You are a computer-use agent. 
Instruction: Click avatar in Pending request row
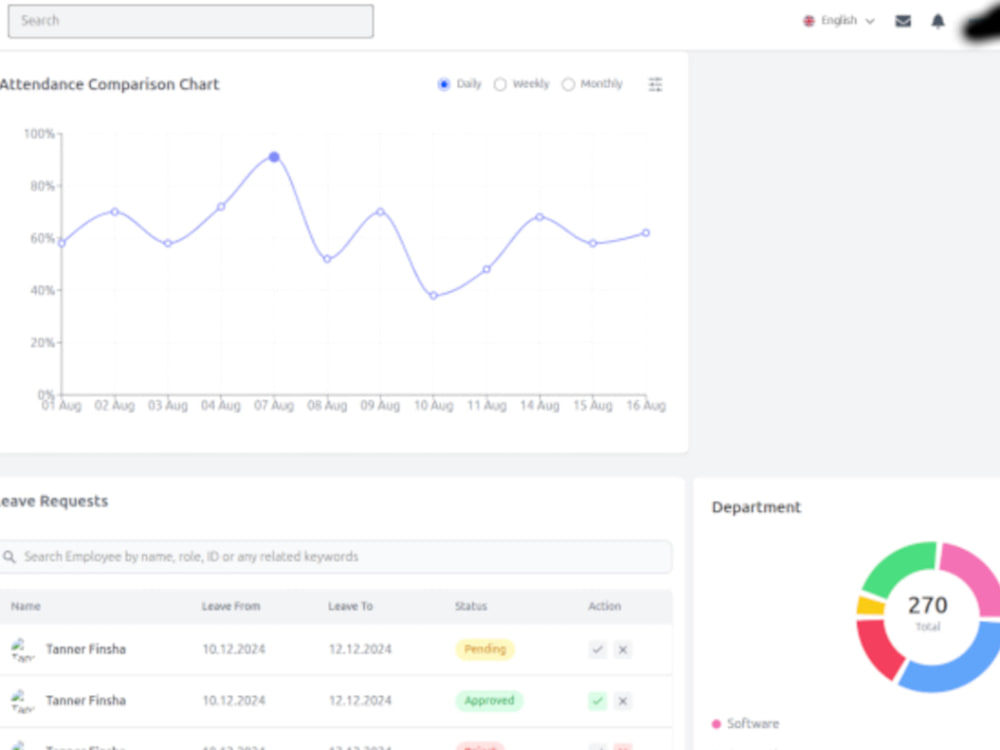coord(22,649)
